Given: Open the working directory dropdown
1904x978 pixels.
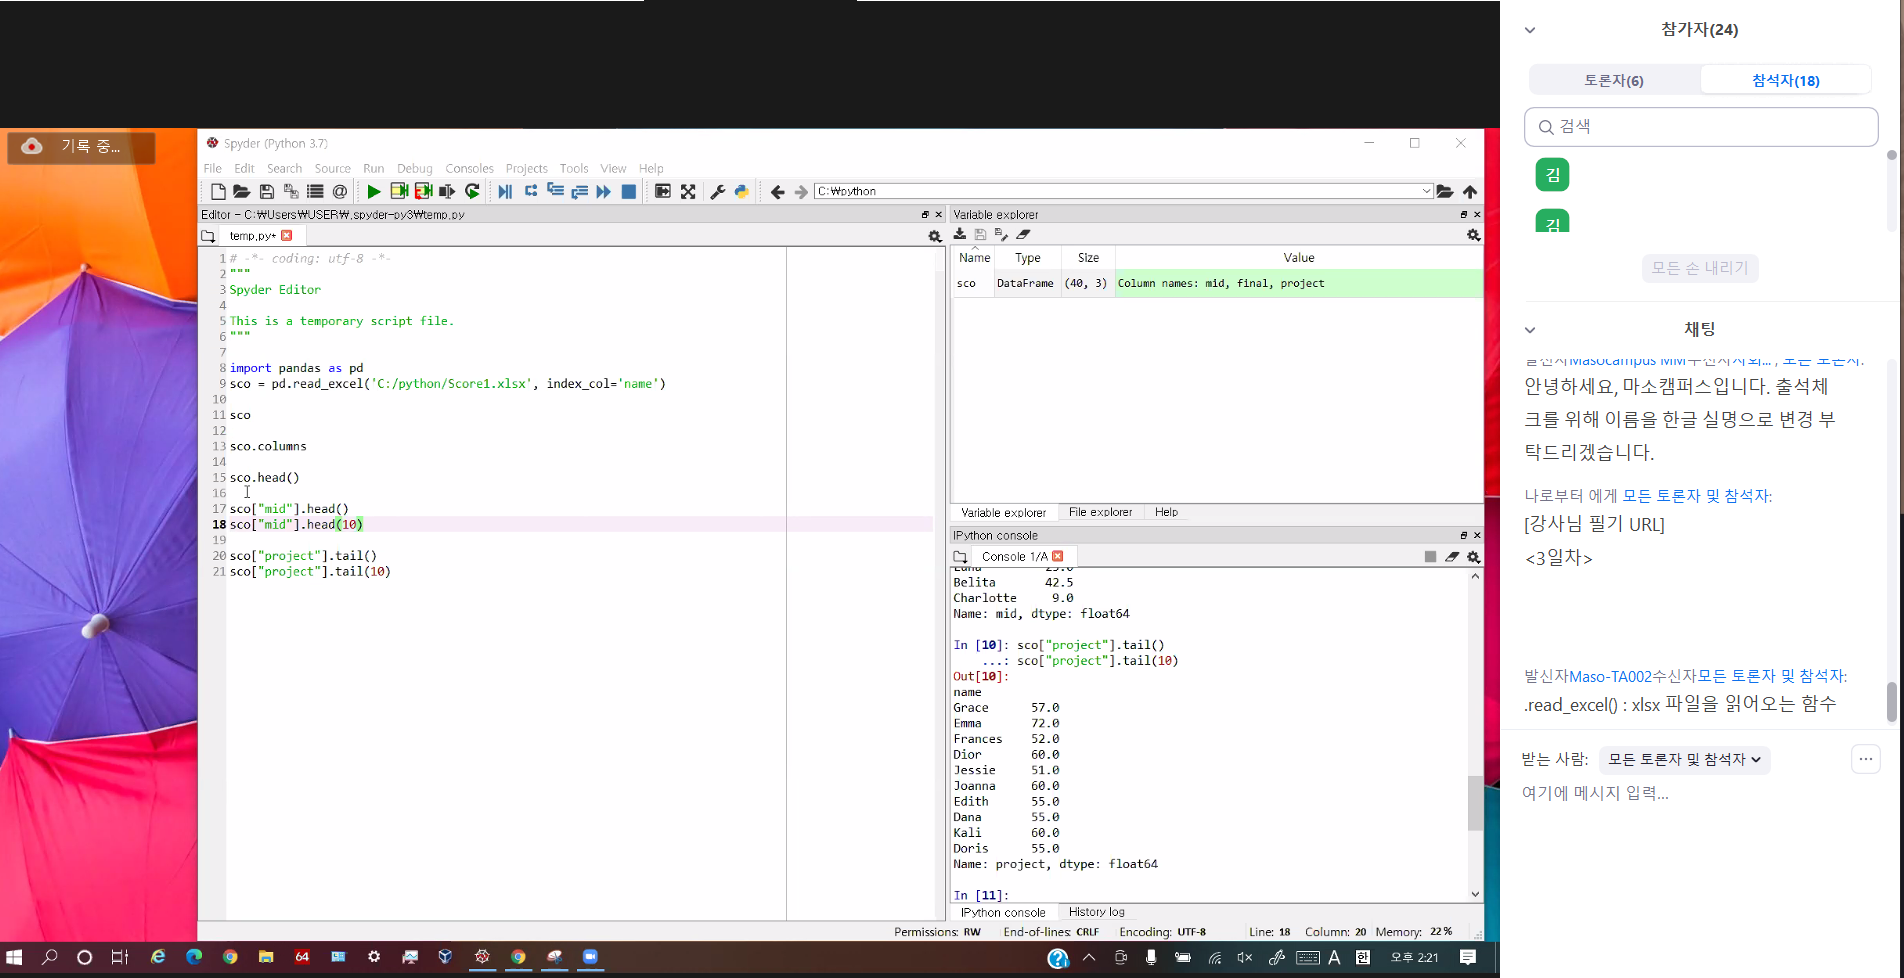Looking at the screenshot, I should 1426,191.
